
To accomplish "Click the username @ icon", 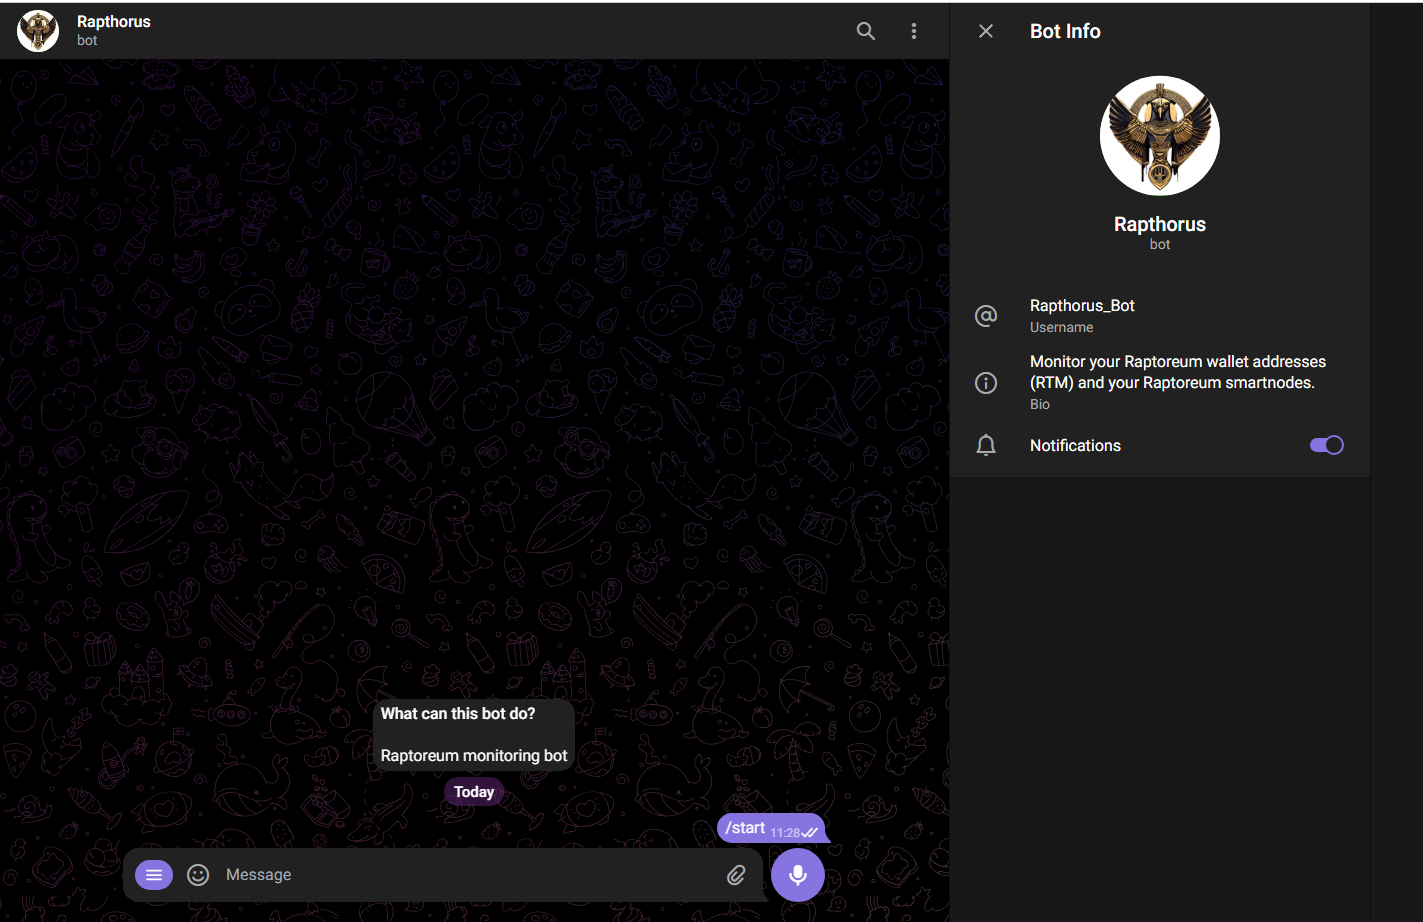I will (x=986, y=316).
